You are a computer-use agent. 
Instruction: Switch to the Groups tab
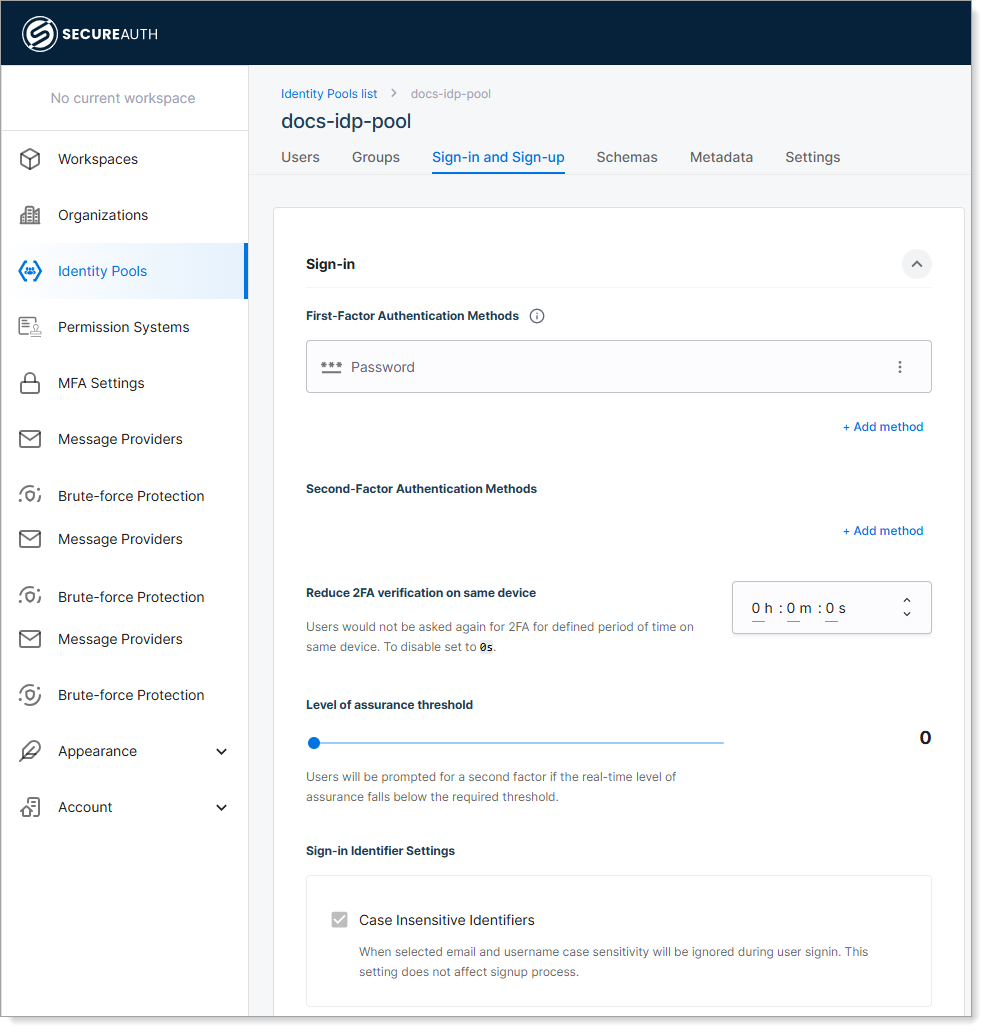376,157
